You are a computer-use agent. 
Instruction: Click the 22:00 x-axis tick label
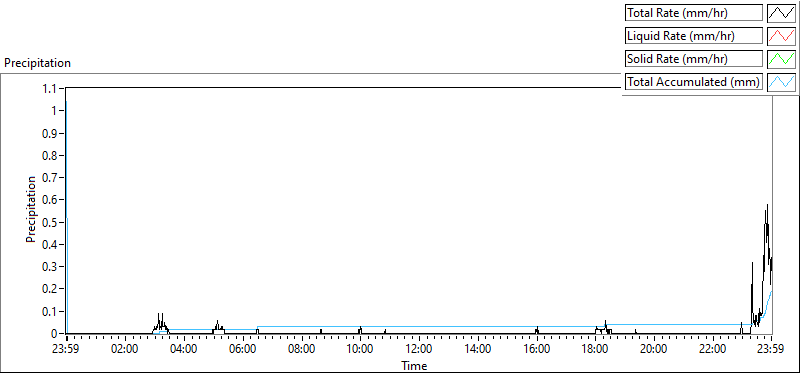click(x=713, y=350)
